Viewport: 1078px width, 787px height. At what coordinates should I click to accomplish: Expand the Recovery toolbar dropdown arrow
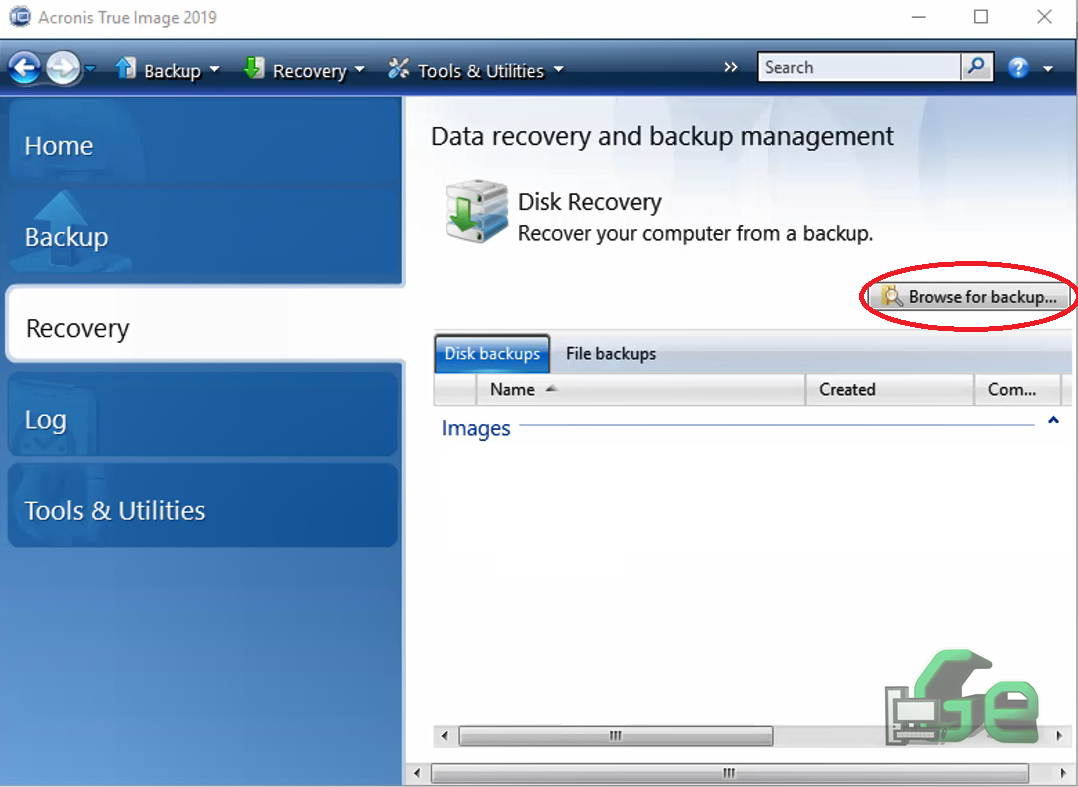click(x=359, y=69)
